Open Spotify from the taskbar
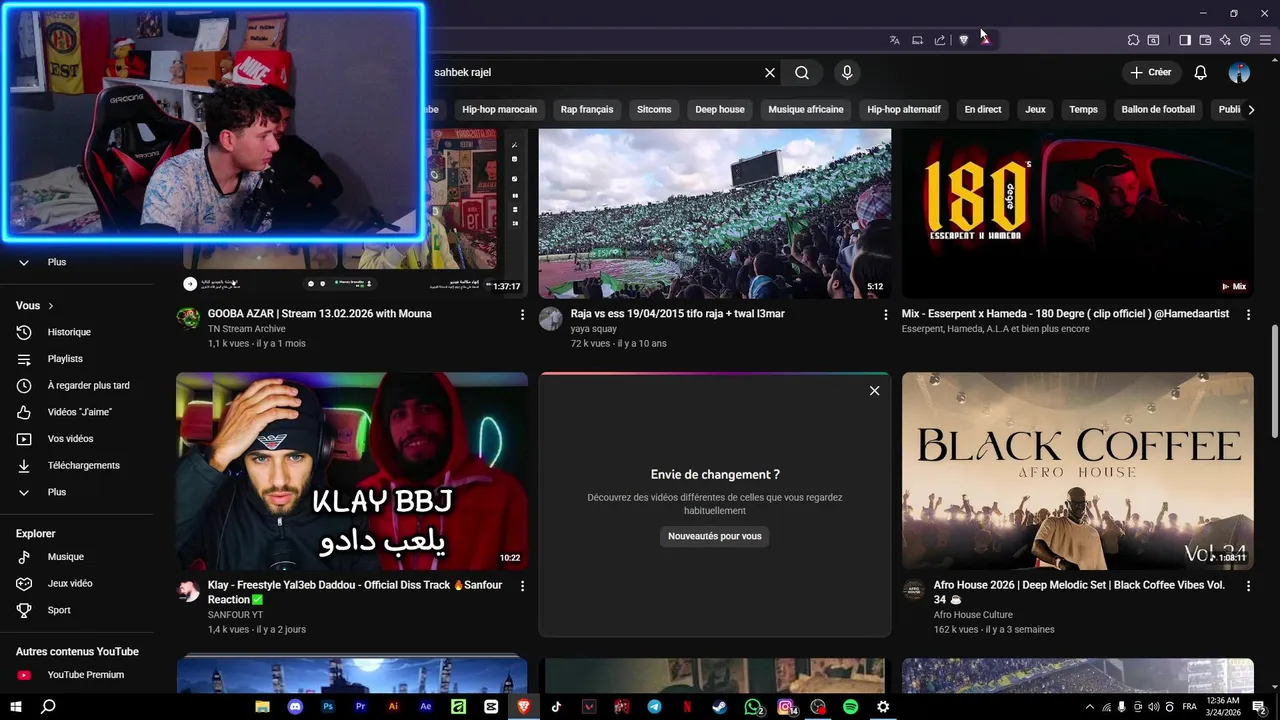Viewport: 1280px width, 720px height. tap(850, 707)
